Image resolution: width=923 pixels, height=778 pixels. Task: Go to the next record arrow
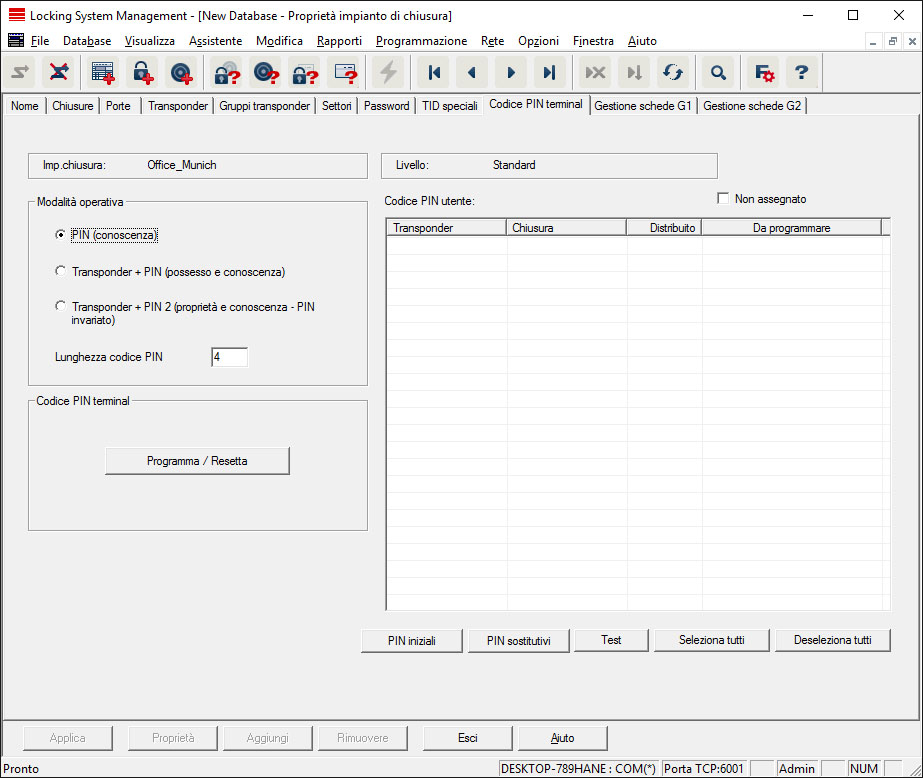pyautogui.click(x=511, y=72)
